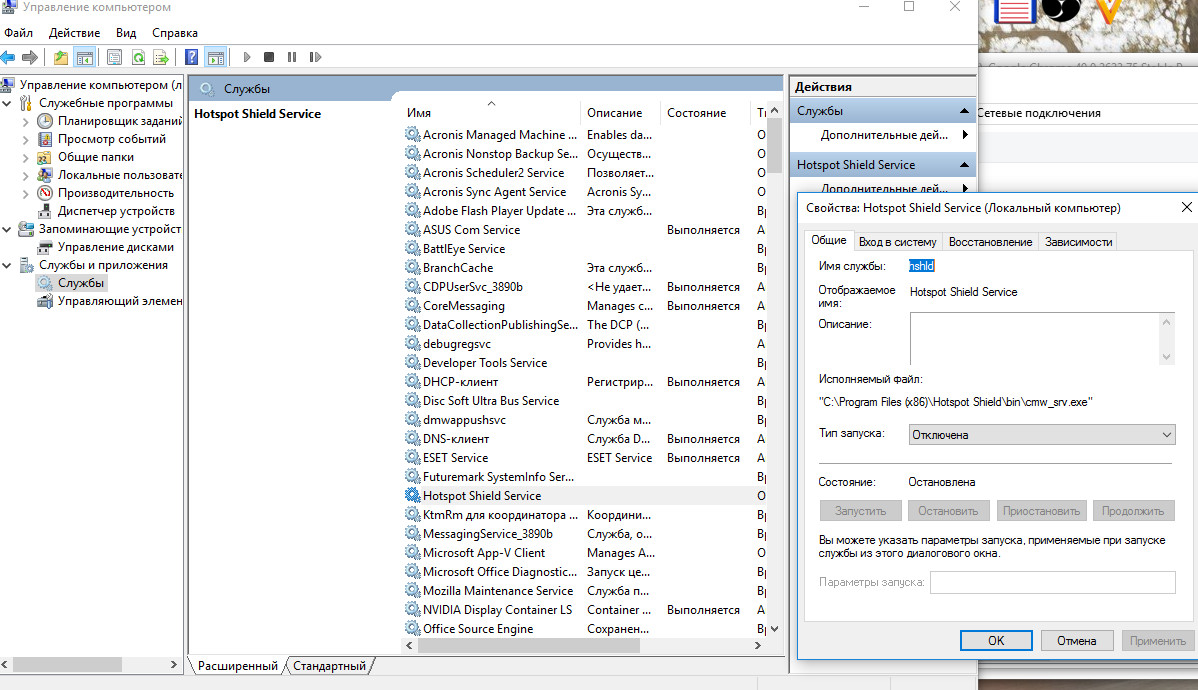Switch to the Стандартный view tab
Viewport: 1198px width, 690px height.
click(330, 666)
